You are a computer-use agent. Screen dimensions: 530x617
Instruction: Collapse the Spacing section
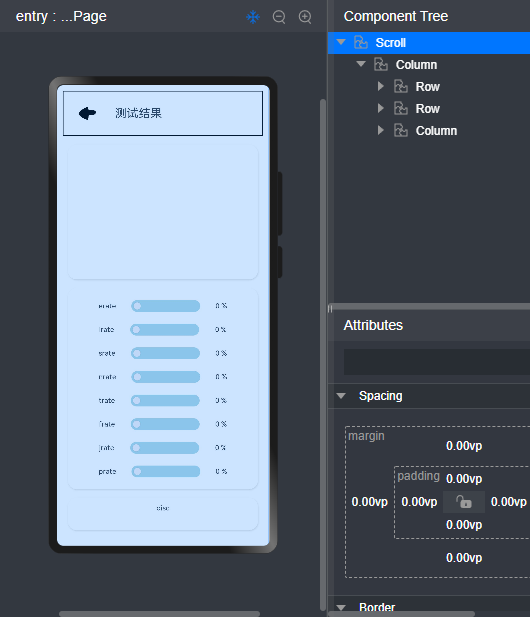341,396
